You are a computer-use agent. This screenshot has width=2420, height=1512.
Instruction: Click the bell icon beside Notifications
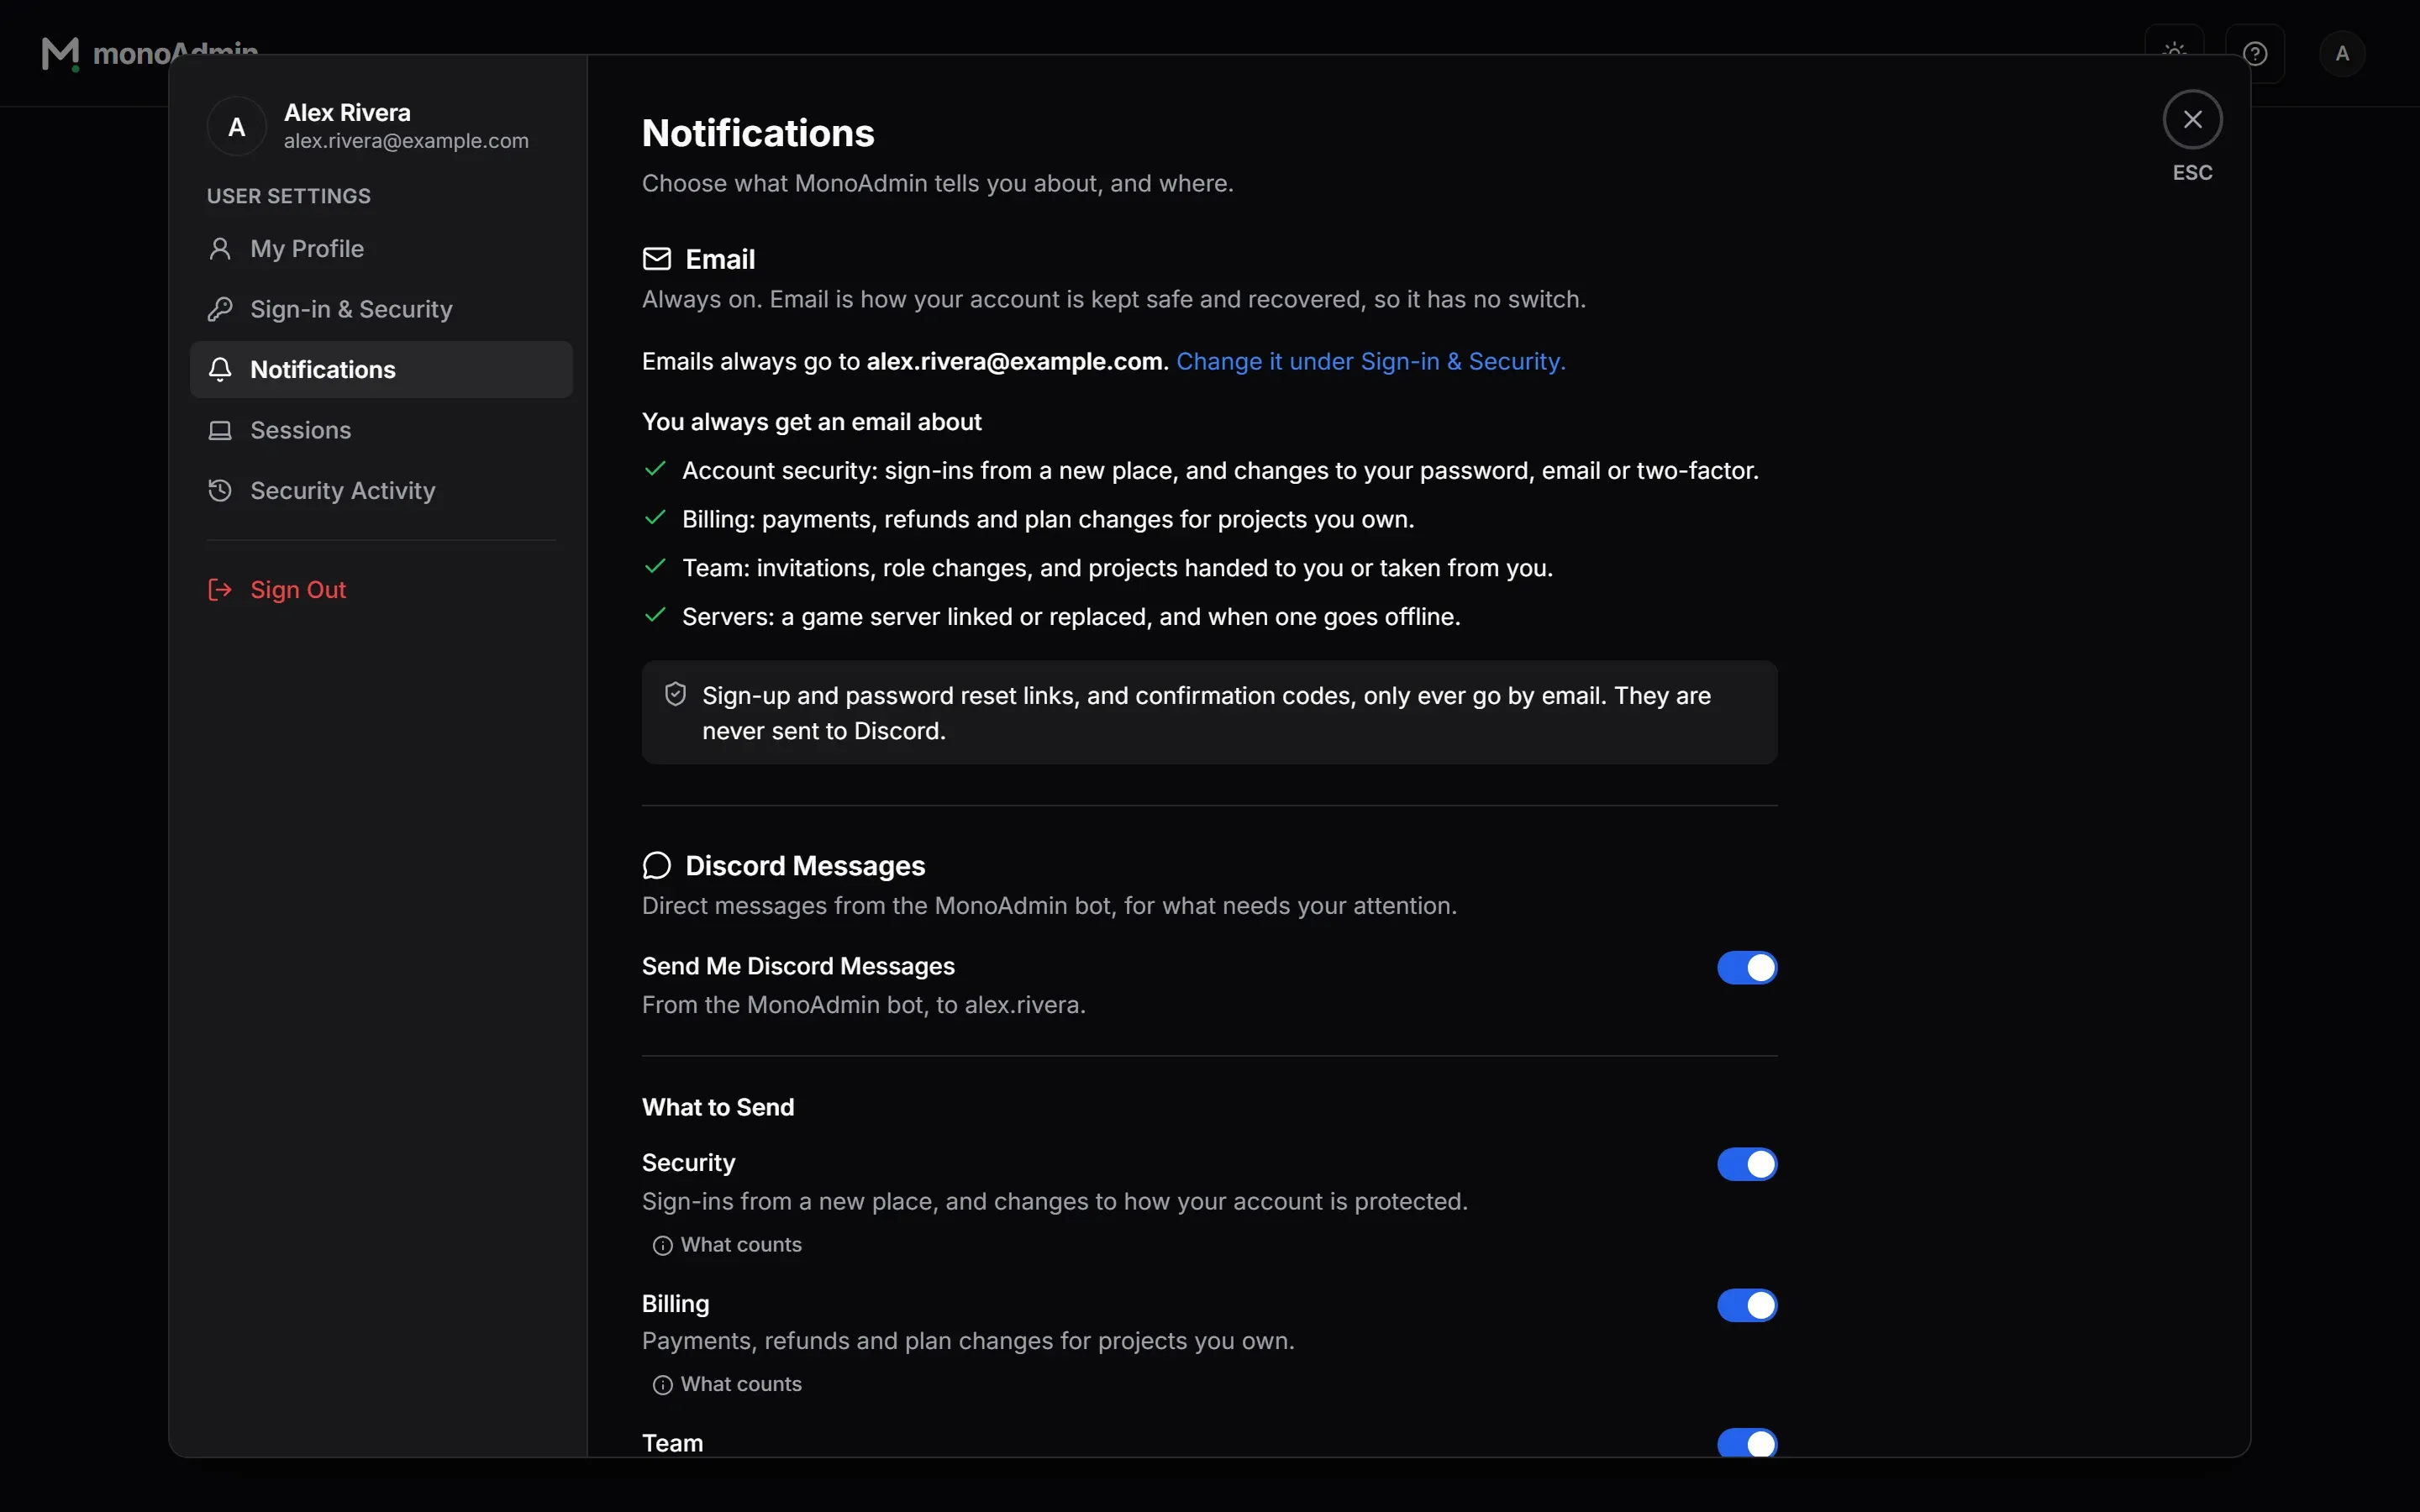coord(220,369)
